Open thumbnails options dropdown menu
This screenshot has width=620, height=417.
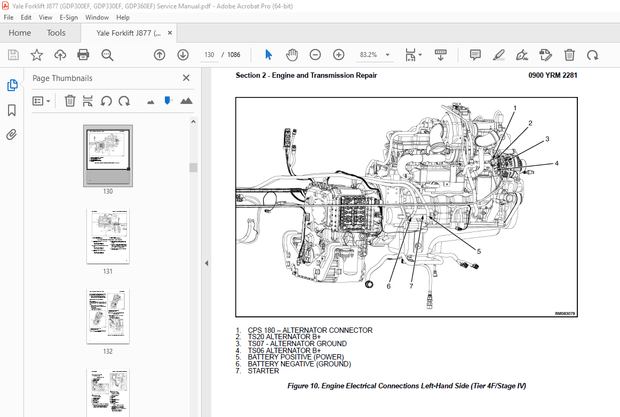(41, 101)
